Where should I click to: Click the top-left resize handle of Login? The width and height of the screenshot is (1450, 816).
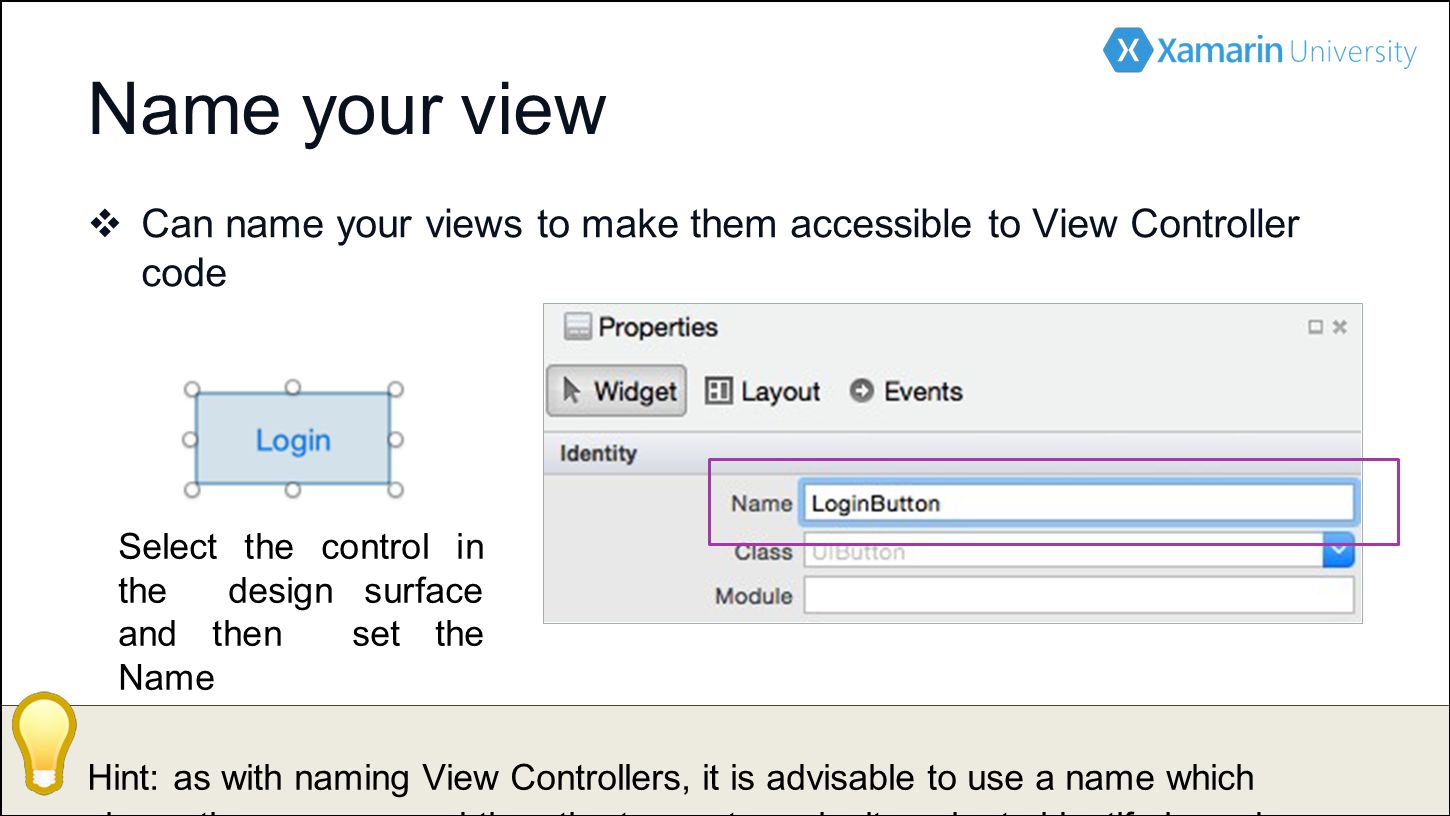tap(193, 389)
